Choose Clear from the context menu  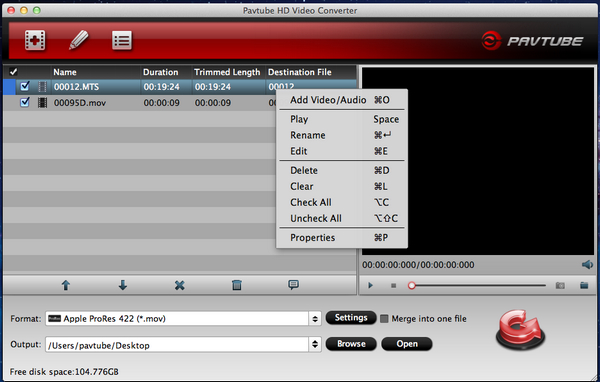coord(342,186)
